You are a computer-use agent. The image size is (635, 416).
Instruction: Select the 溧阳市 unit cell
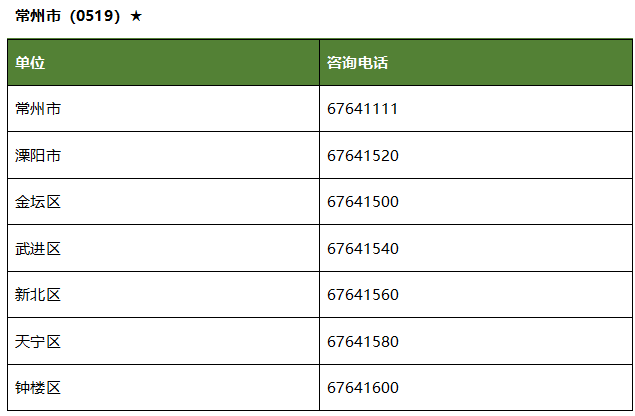click(38, 156)
